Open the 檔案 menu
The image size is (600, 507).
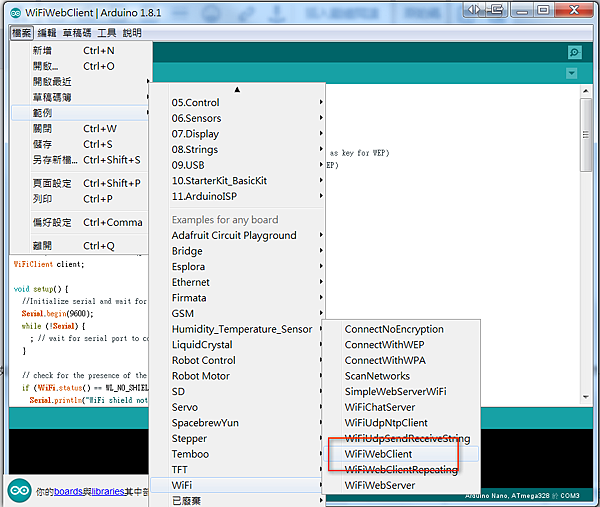click(x=21, y=33)
